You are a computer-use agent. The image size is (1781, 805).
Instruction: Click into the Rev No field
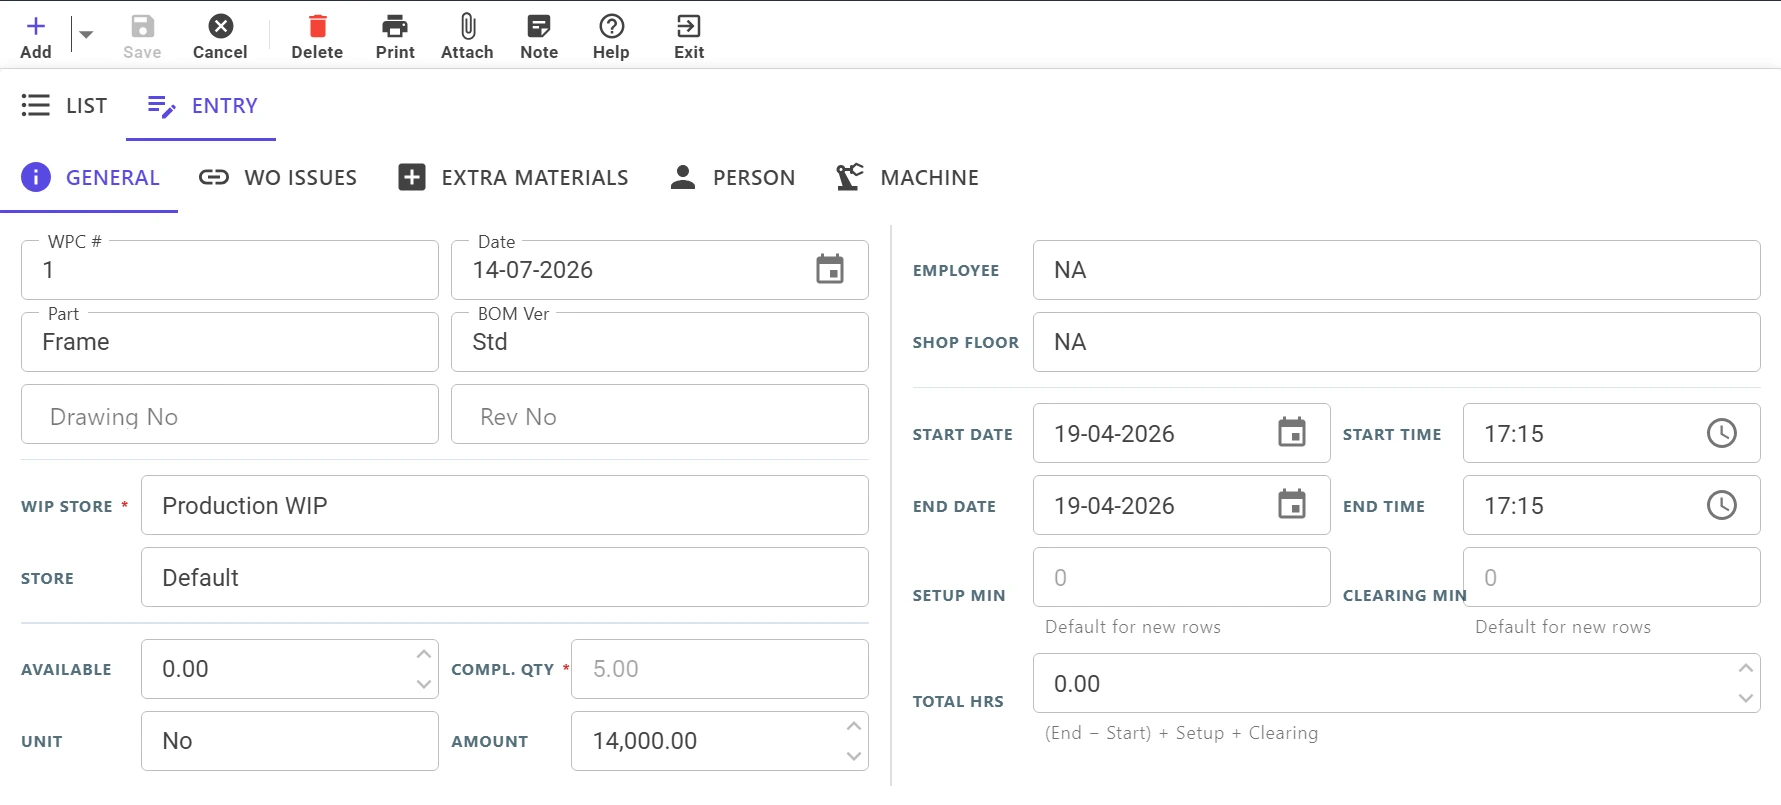660,414
